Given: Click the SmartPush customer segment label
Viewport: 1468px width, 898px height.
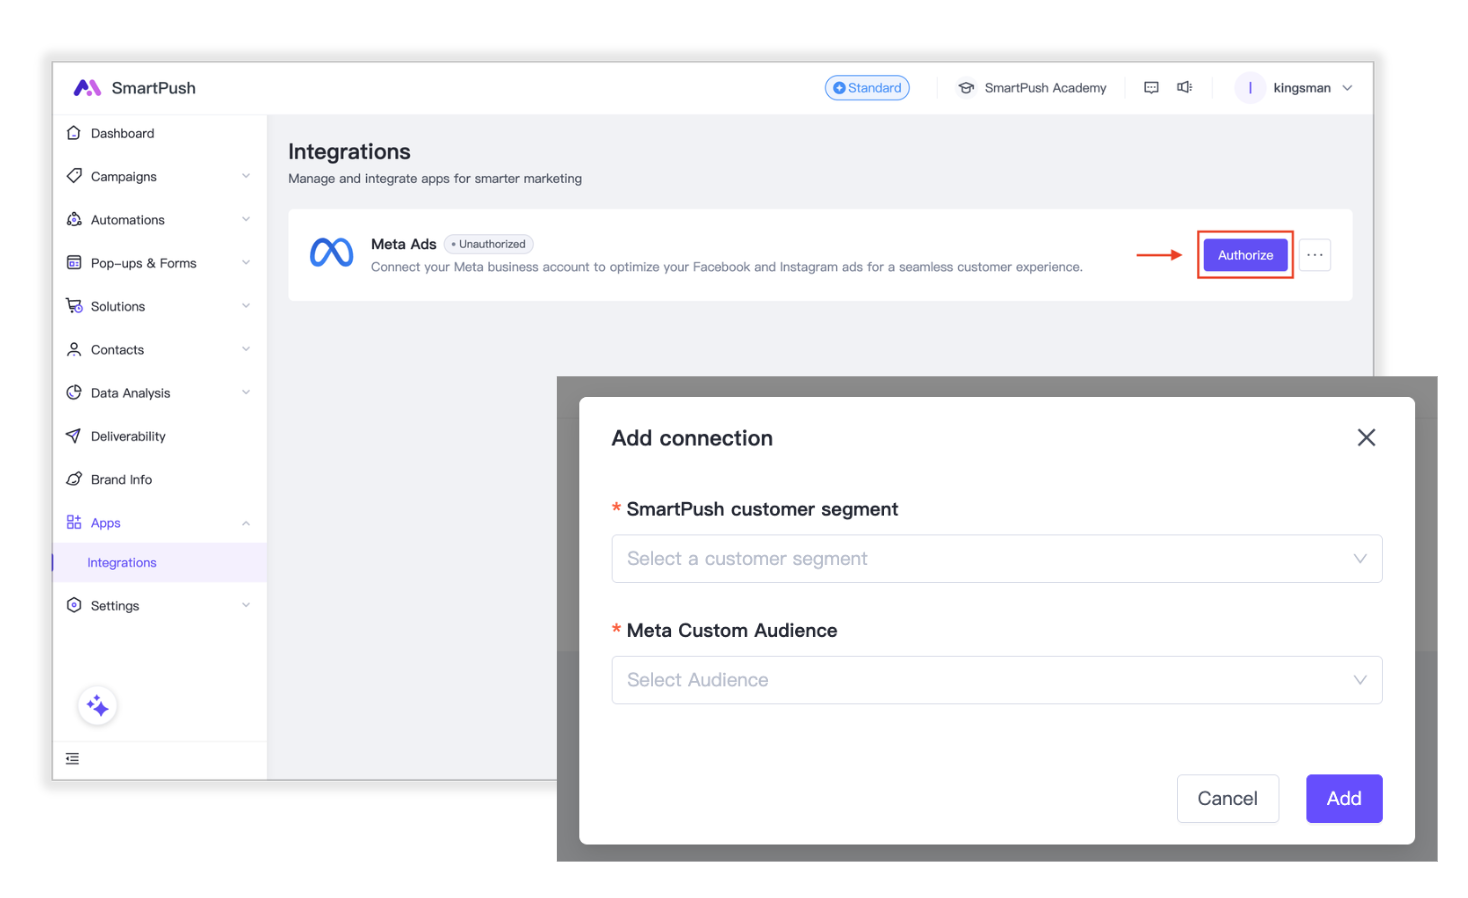Looking at the screenshot, I should tap(762, 509).
